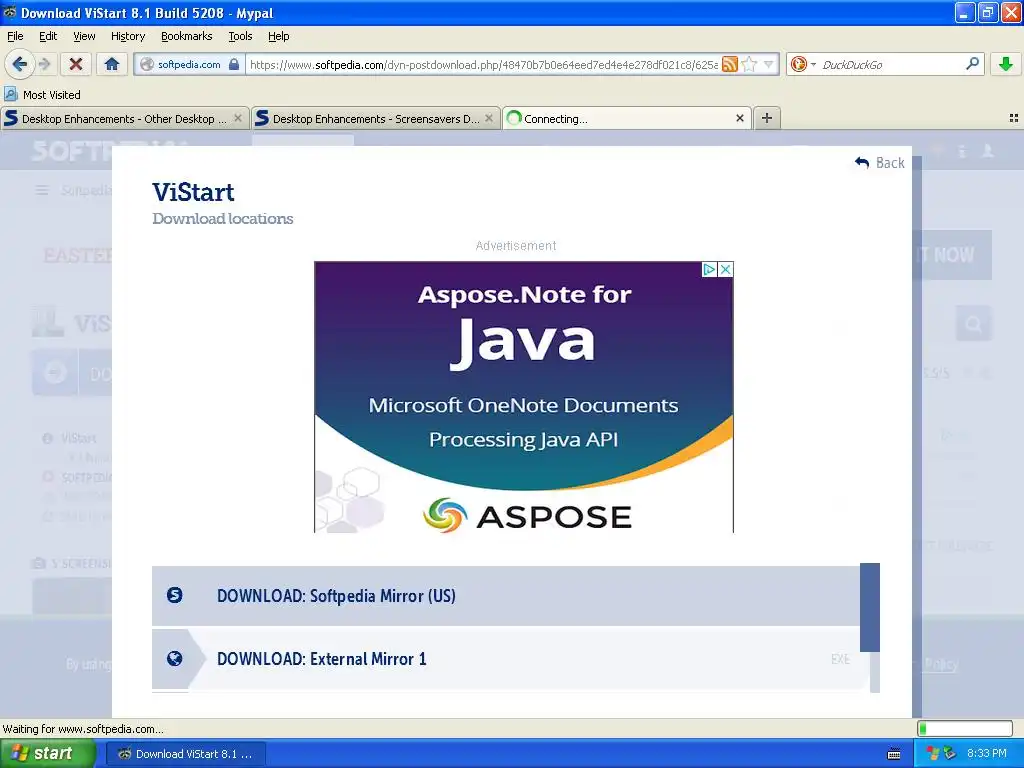
Task: Open the URL history dropdown arrow
Action: click(x=769, y=64)
